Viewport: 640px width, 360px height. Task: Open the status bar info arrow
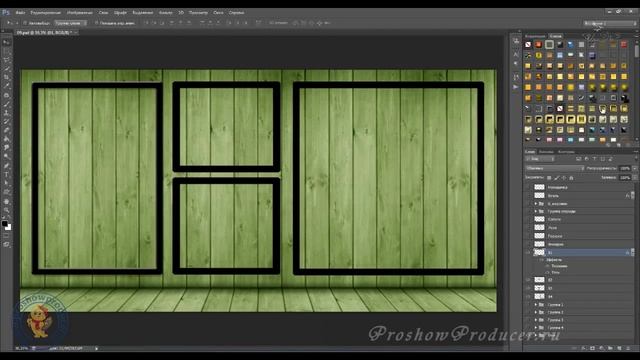click(x=97, y=349)
